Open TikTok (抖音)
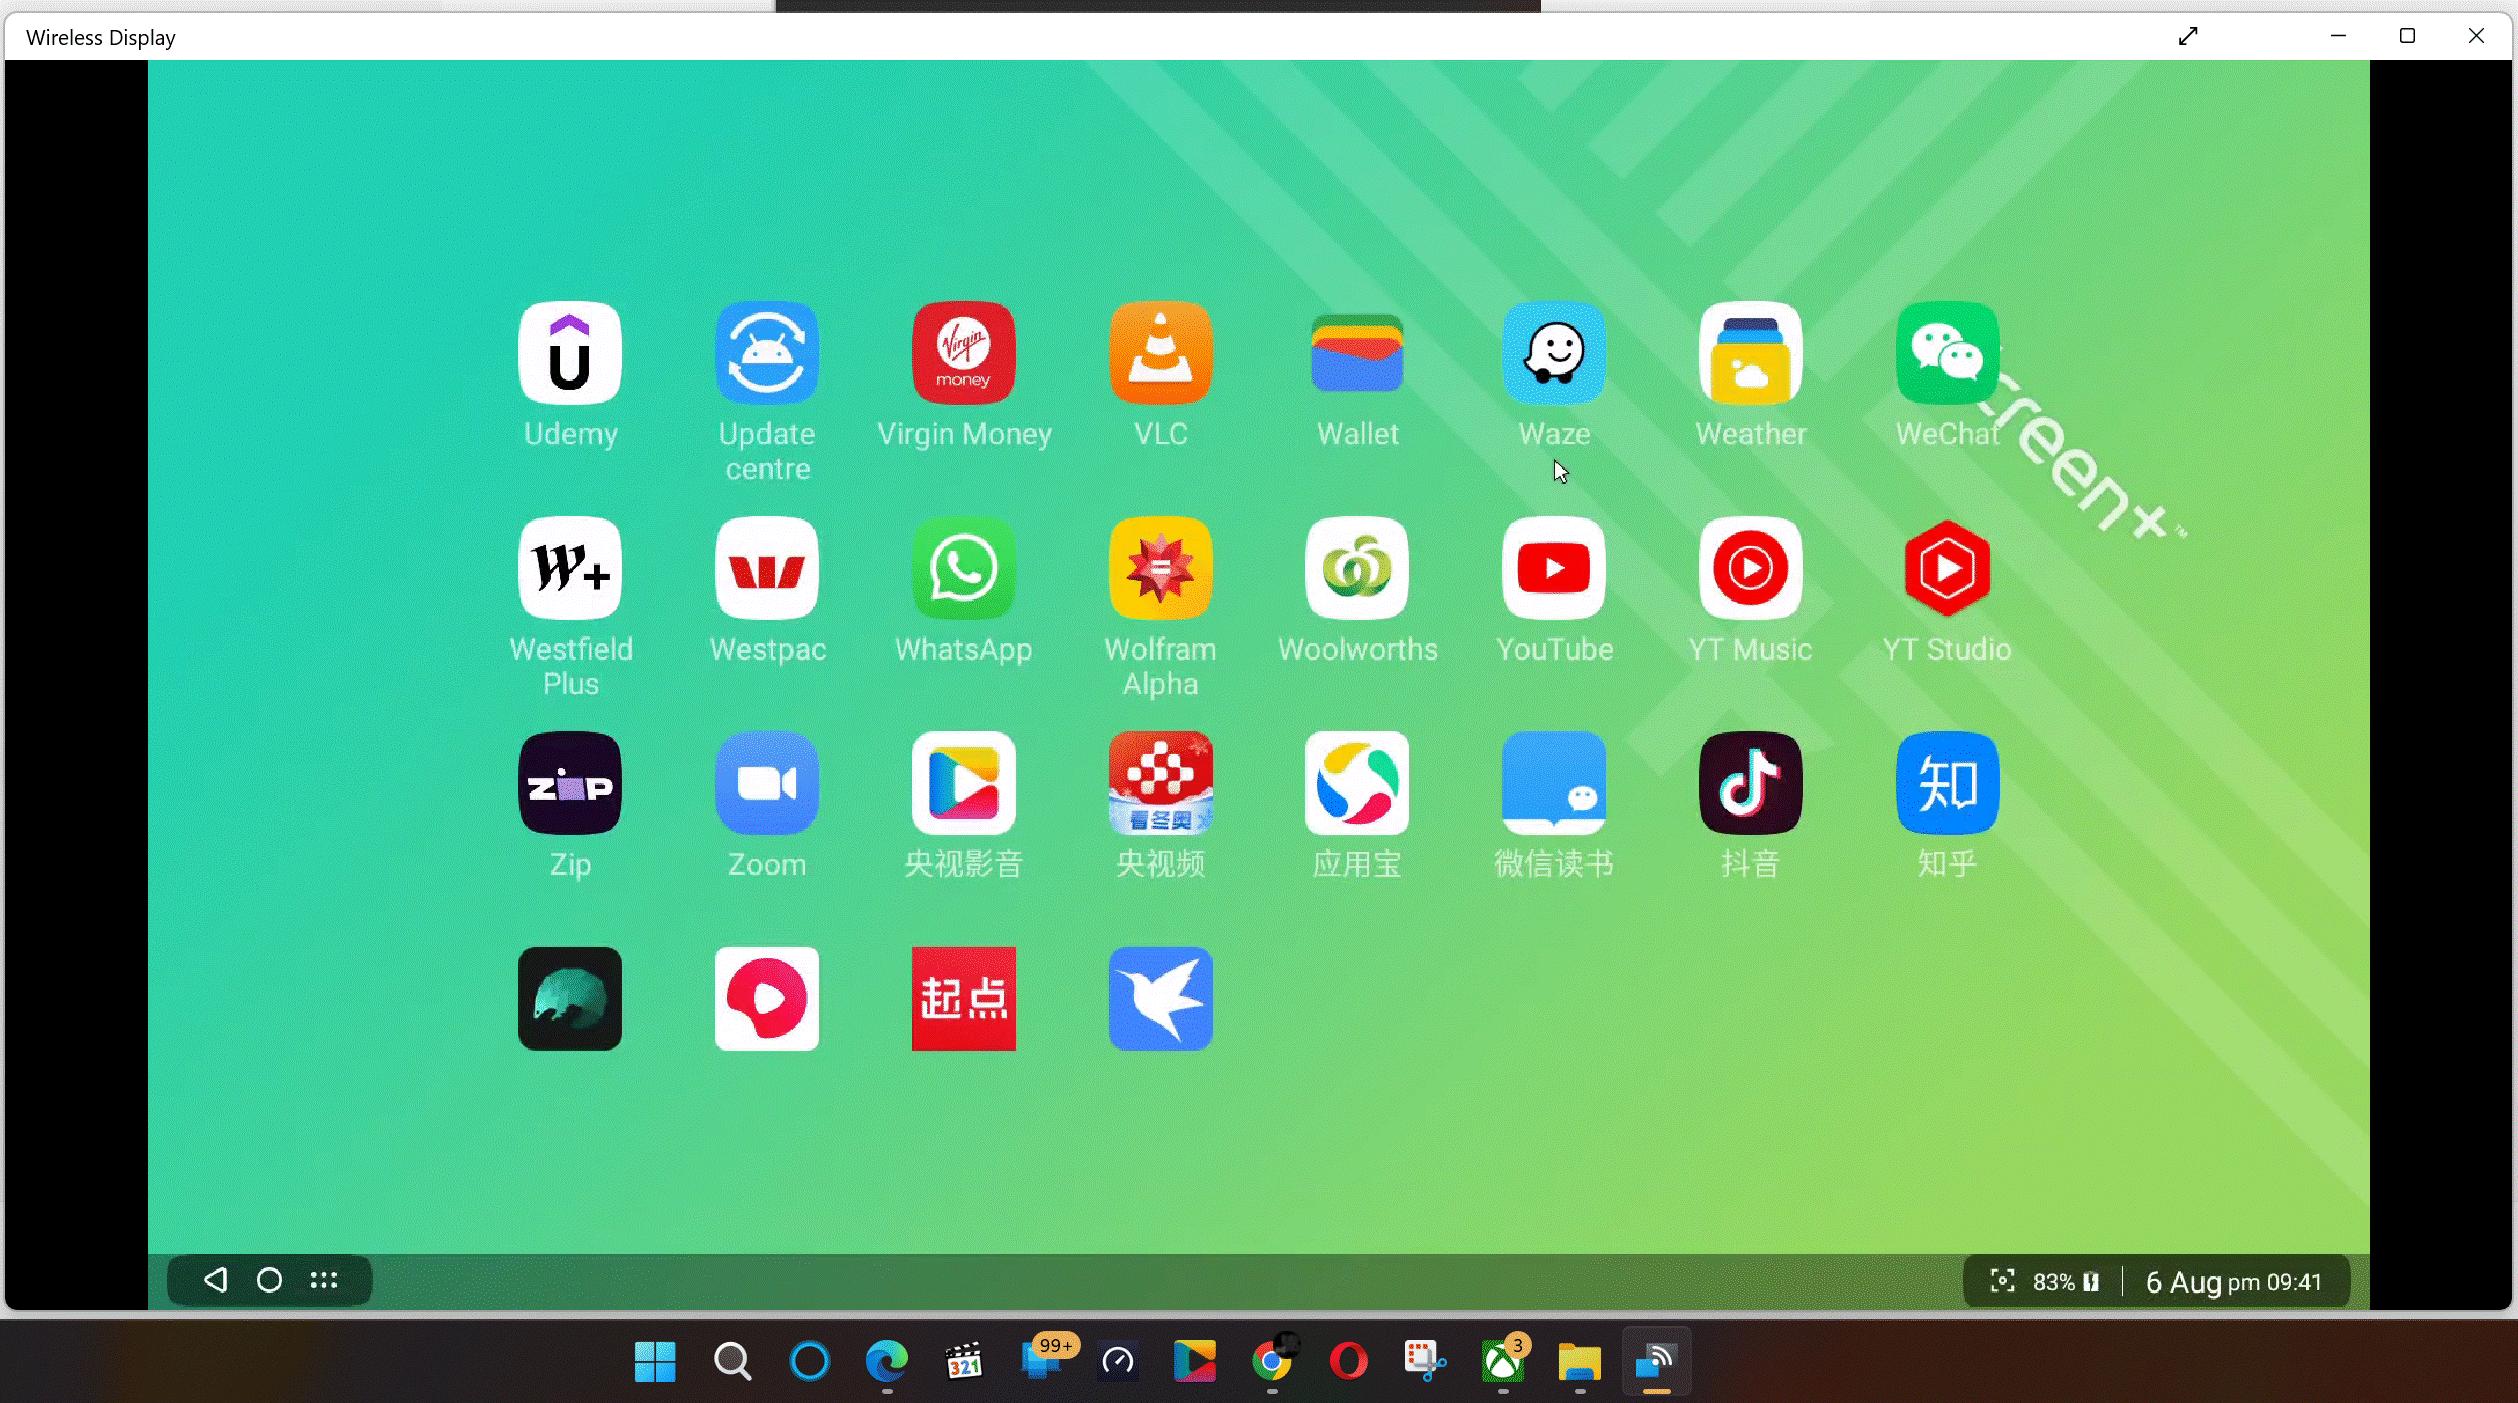The image size is (2518, 1403). (x=1748, y=783)
